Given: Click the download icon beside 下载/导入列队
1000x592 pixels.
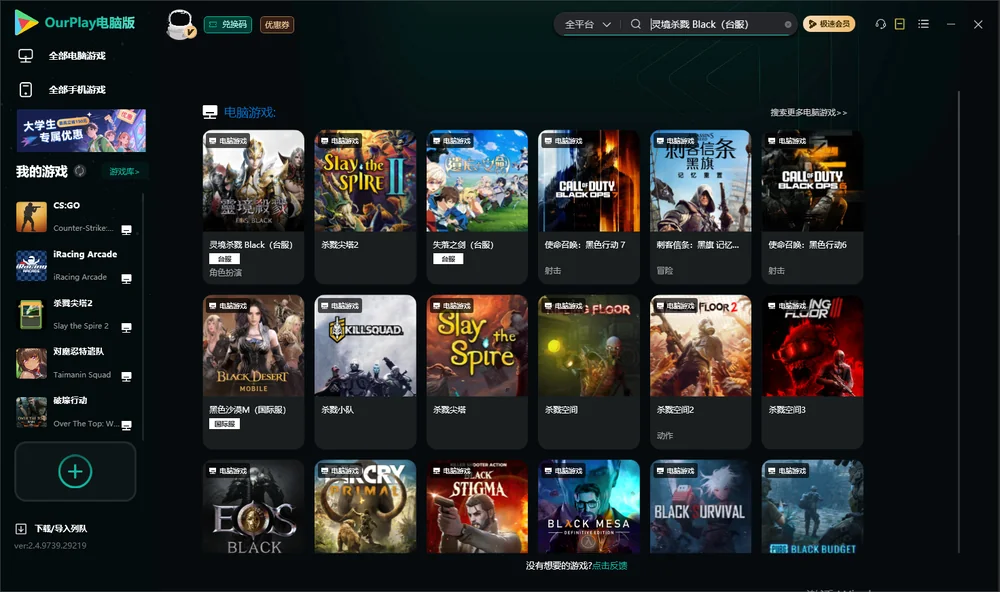Looking at the screenshot, I should coord(21,528).
